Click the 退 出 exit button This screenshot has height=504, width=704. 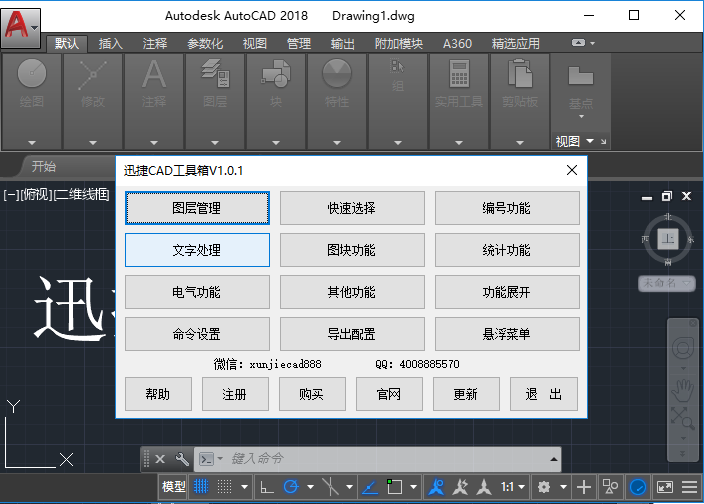[x=544, y=394]
